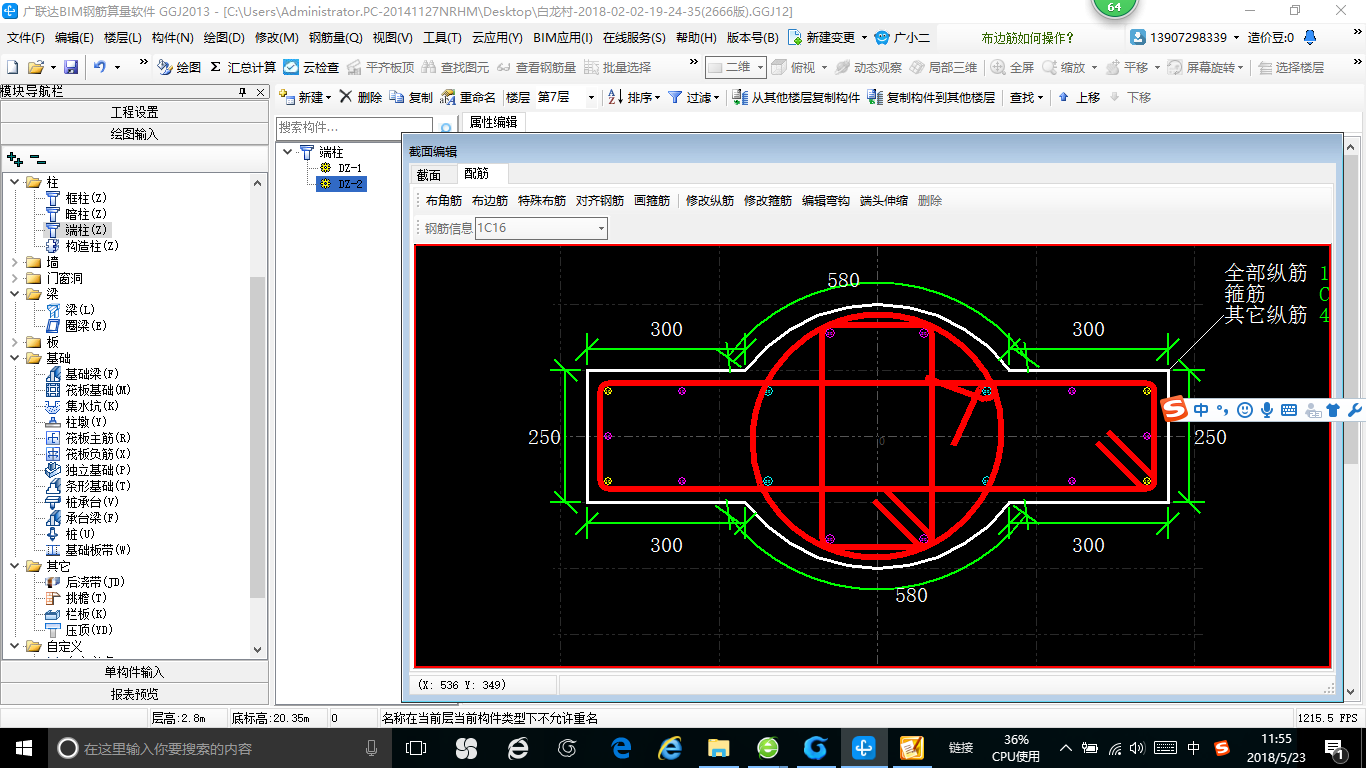Expand the 板 folder

(x=15, y=342)
